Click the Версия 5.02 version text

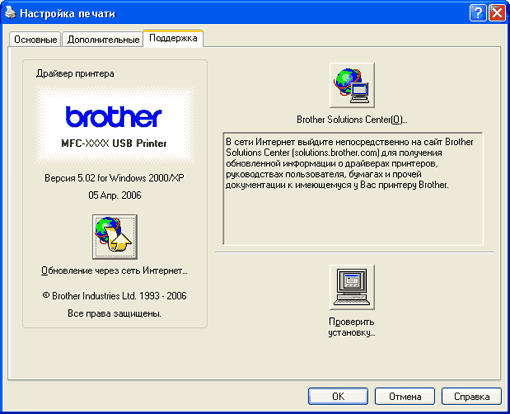pos(114,178)
